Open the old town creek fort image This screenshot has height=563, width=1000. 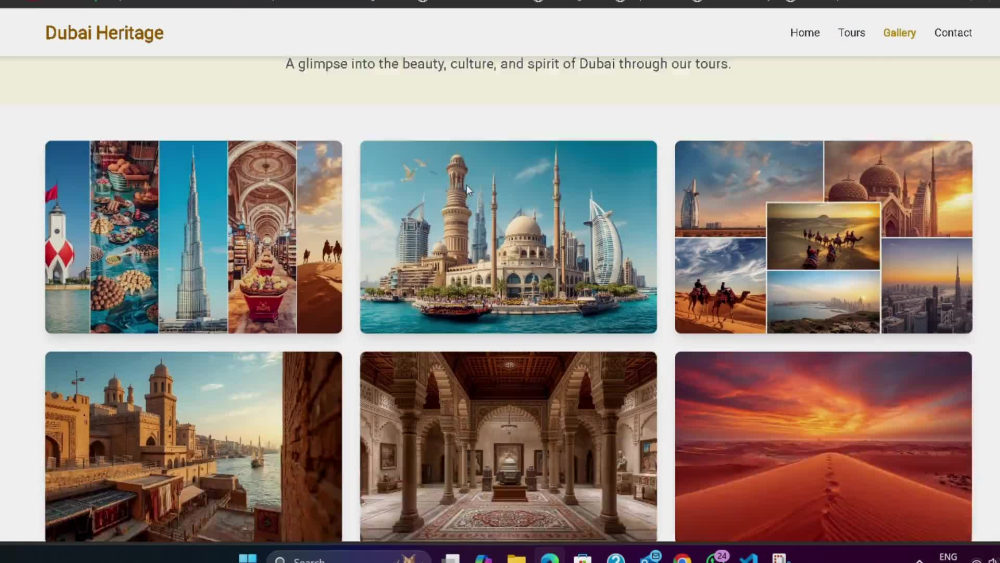(193, 446)
